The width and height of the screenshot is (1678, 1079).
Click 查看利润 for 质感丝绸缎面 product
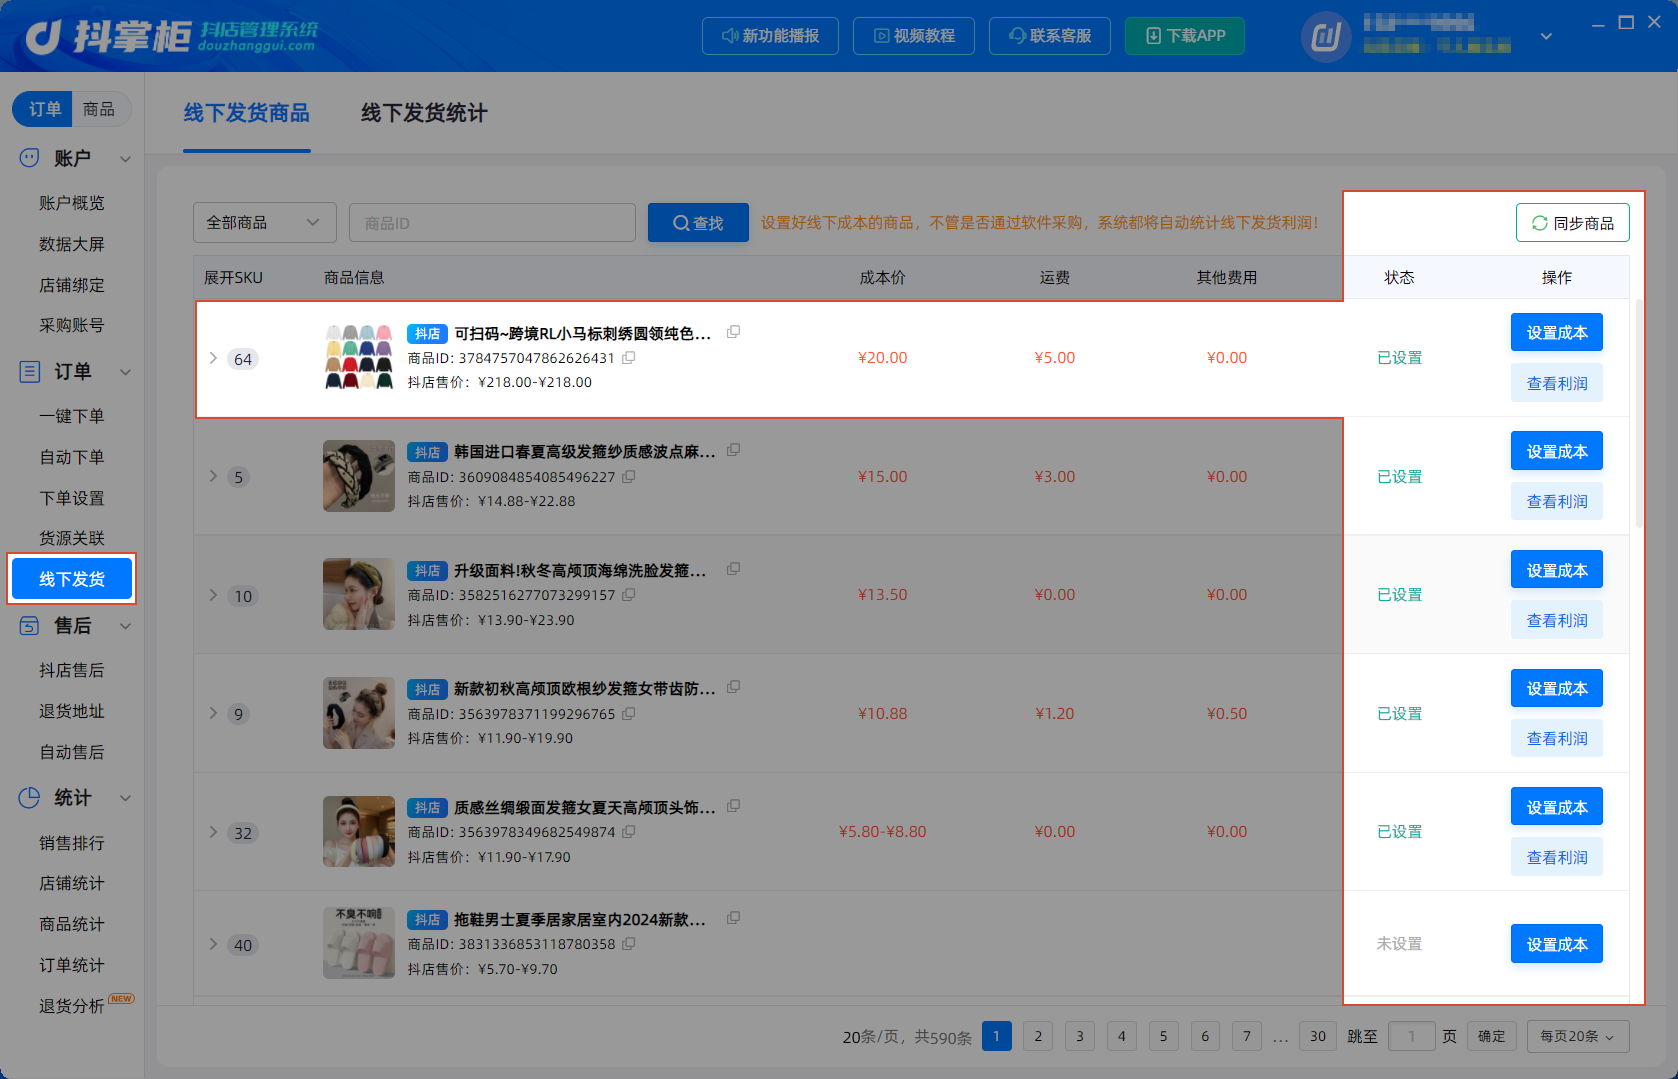pyautogui.click(x=1557, y=857)
